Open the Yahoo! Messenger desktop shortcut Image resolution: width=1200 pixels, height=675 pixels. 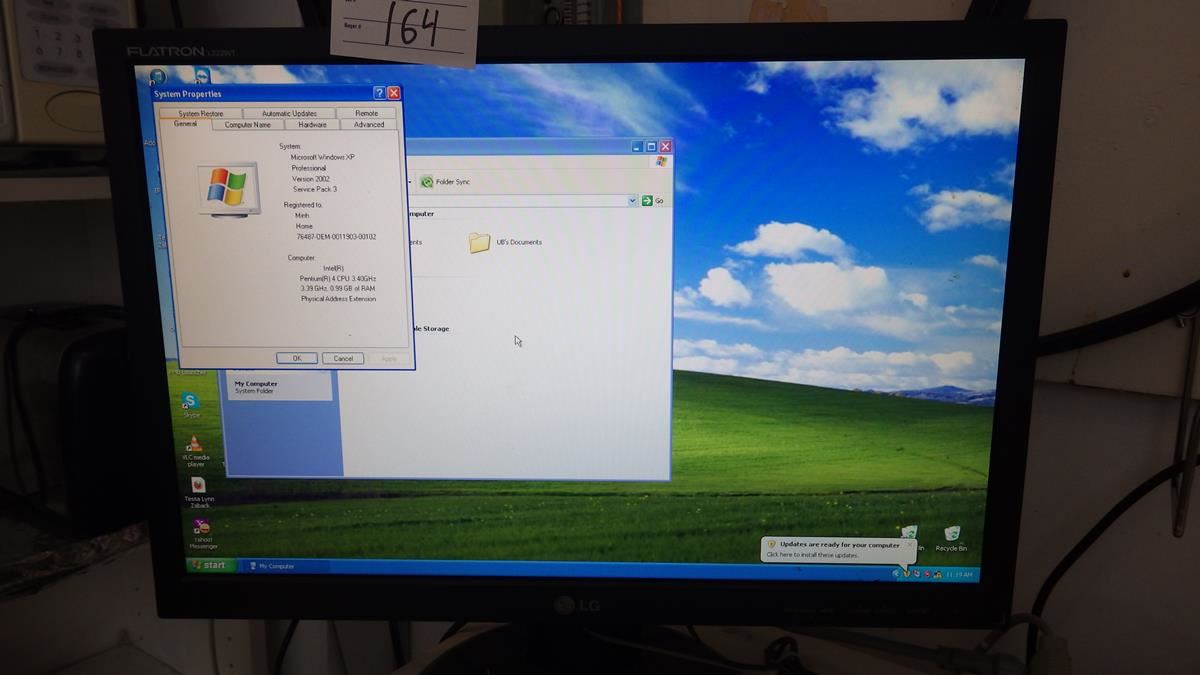[201, 532]
